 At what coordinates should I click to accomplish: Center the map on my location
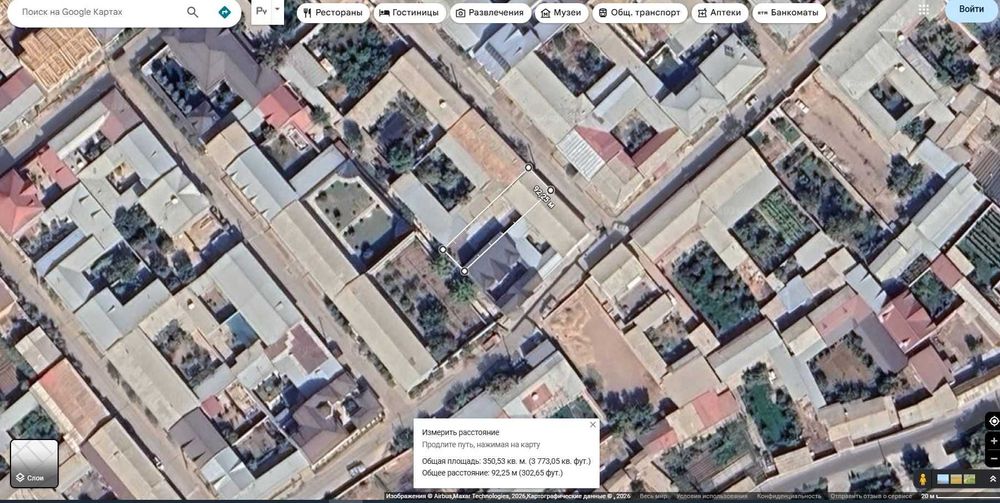992,421
